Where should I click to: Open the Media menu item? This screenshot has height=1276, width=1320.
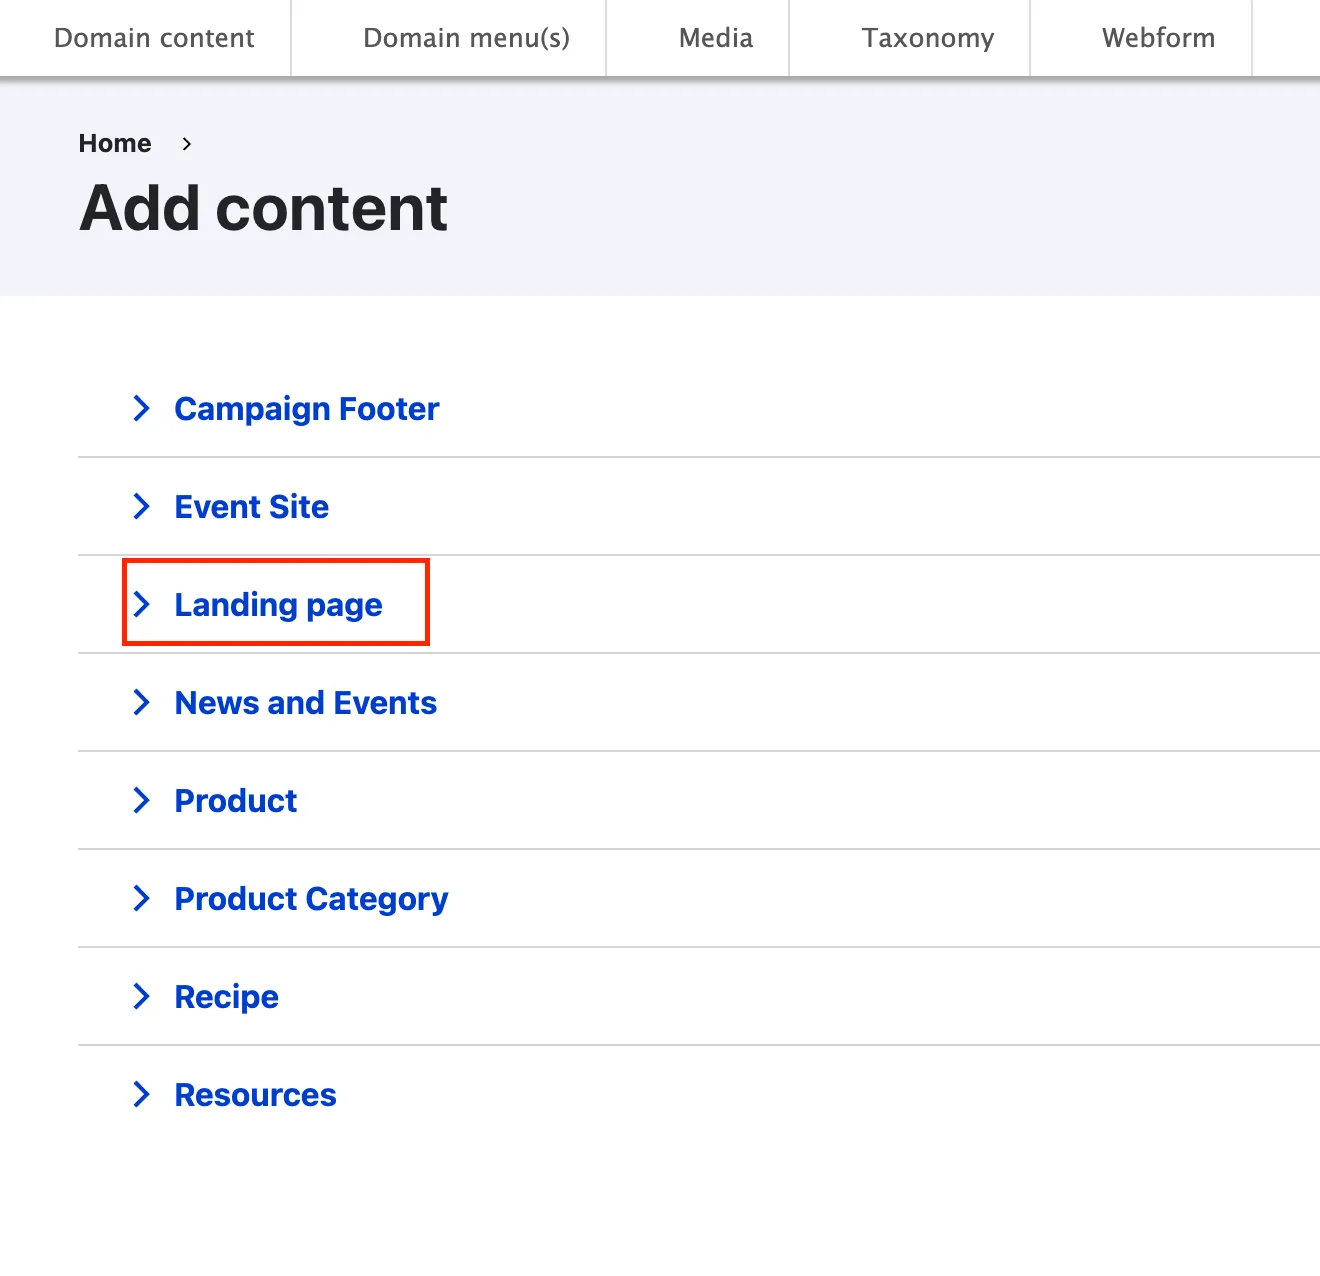(716, 38)
